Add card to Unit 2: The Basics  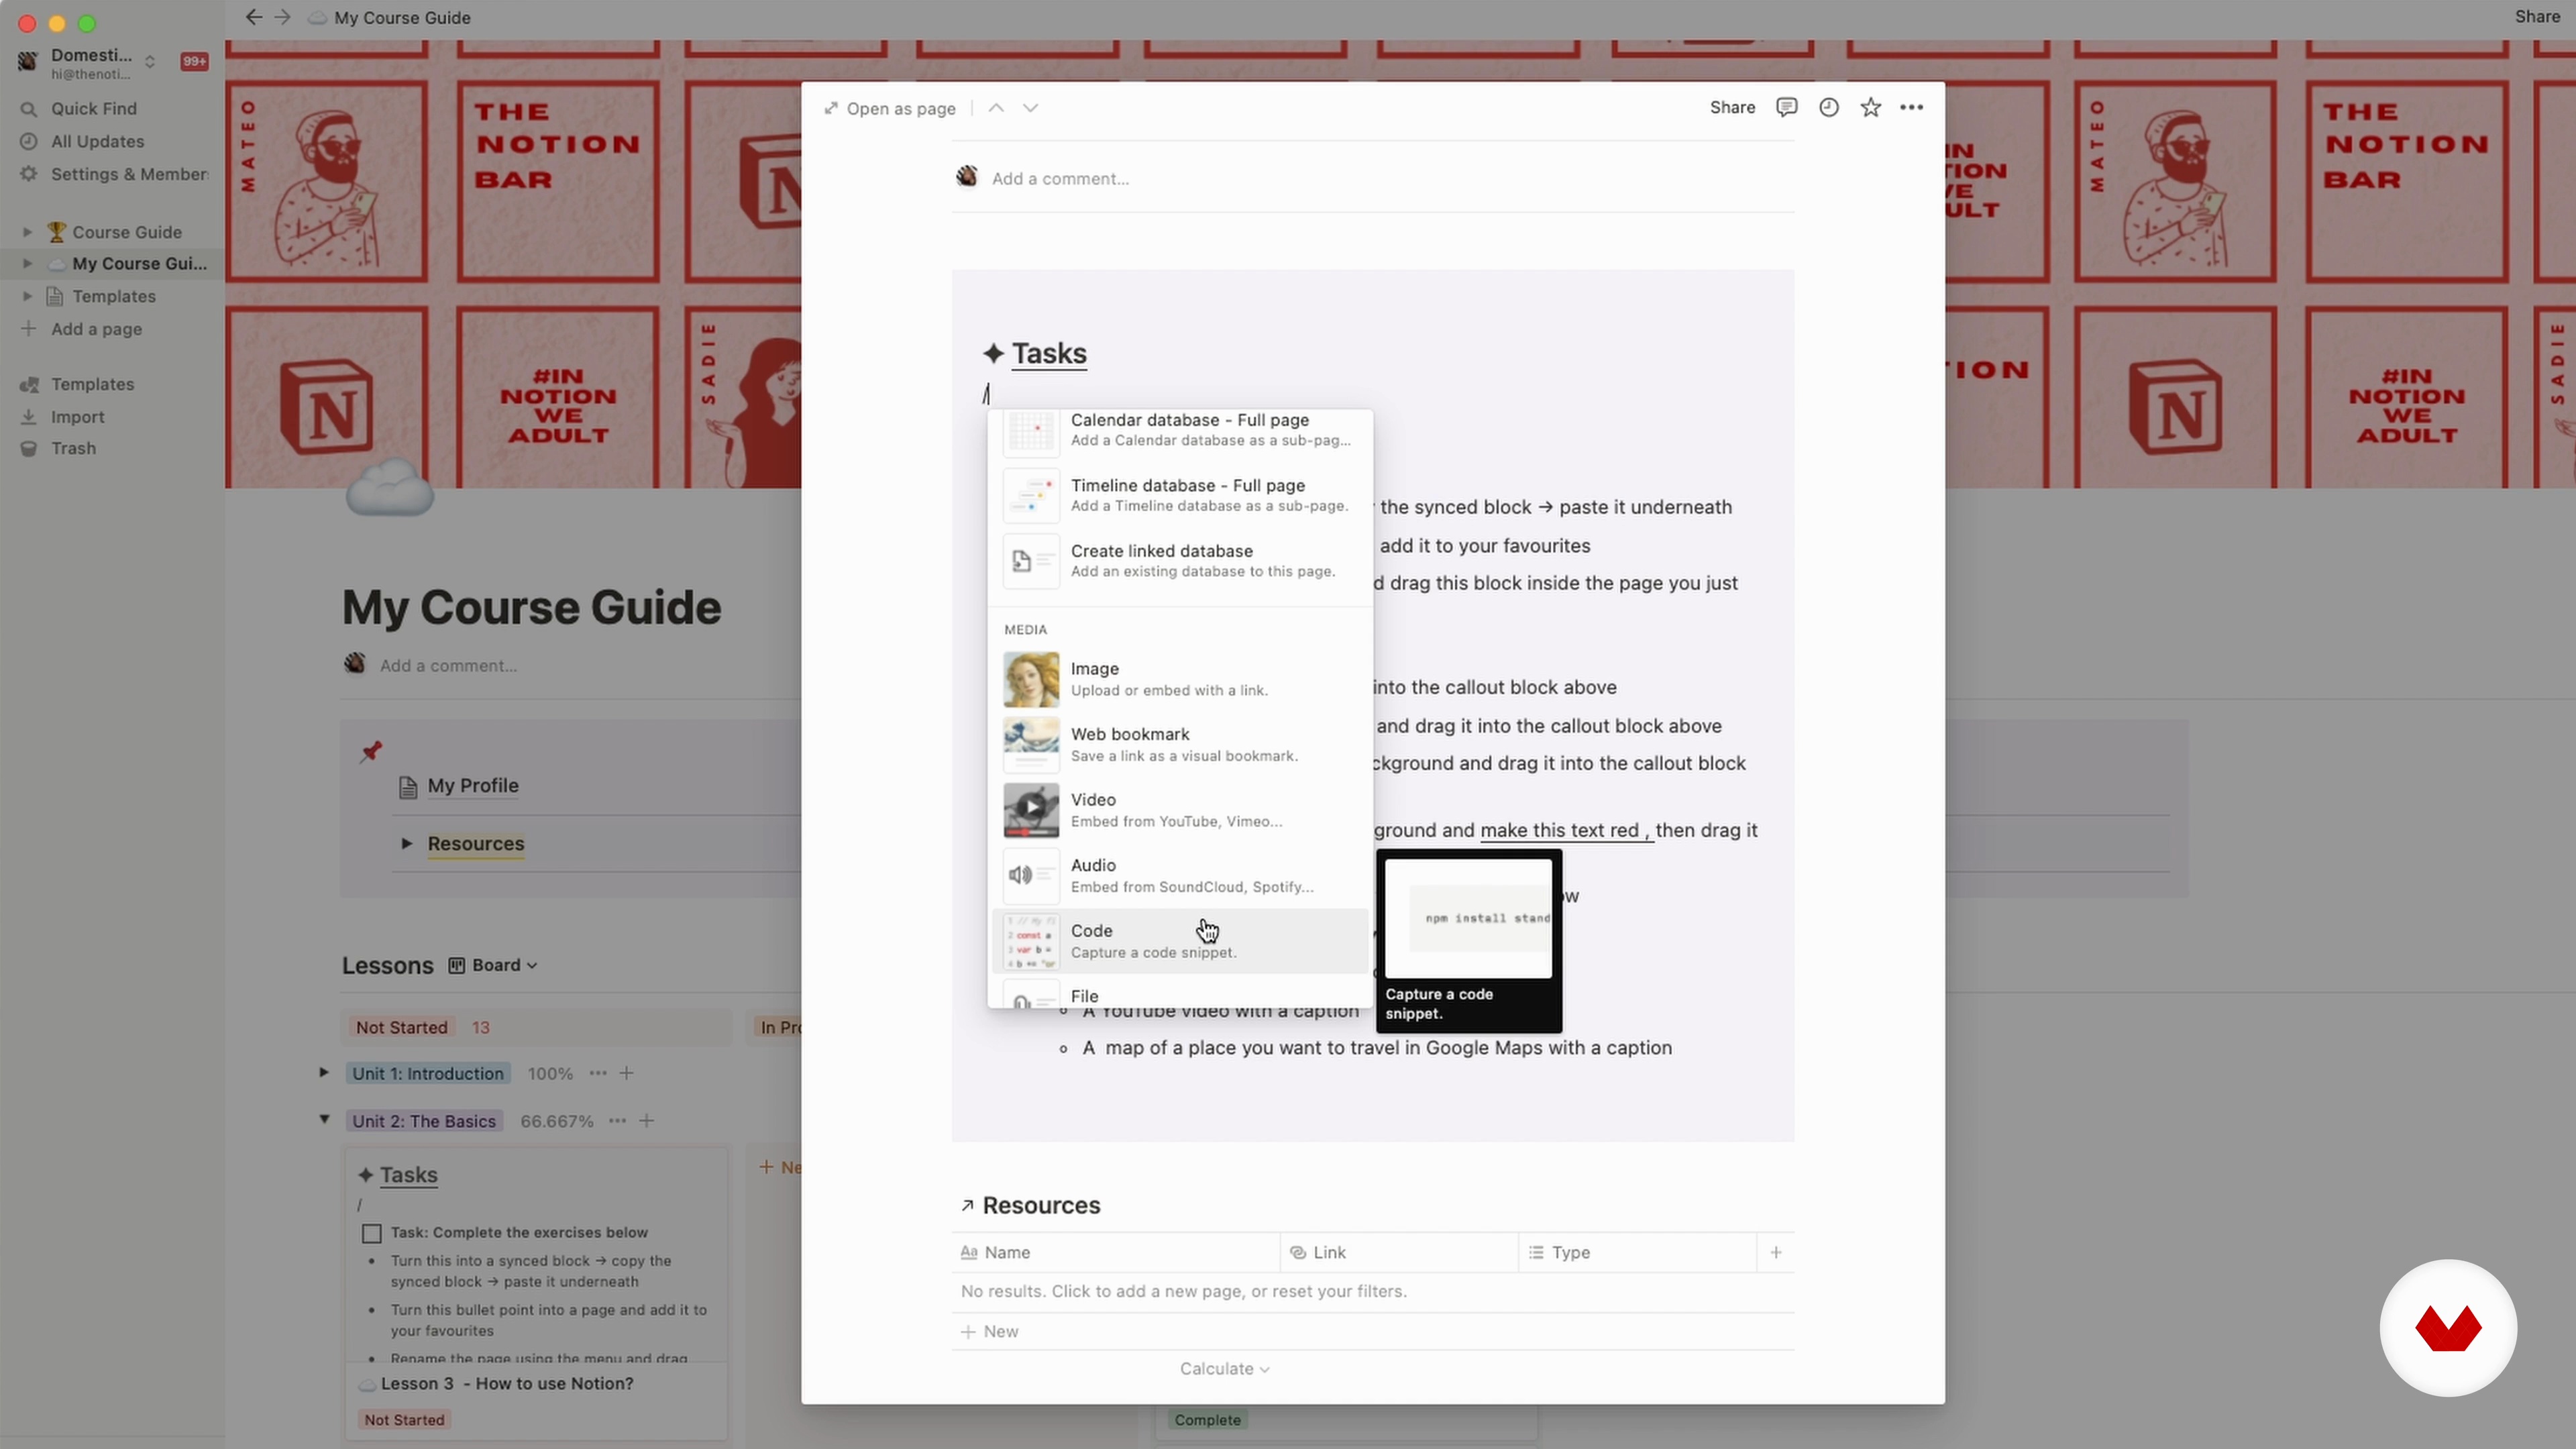click(x=647, y=1121)
